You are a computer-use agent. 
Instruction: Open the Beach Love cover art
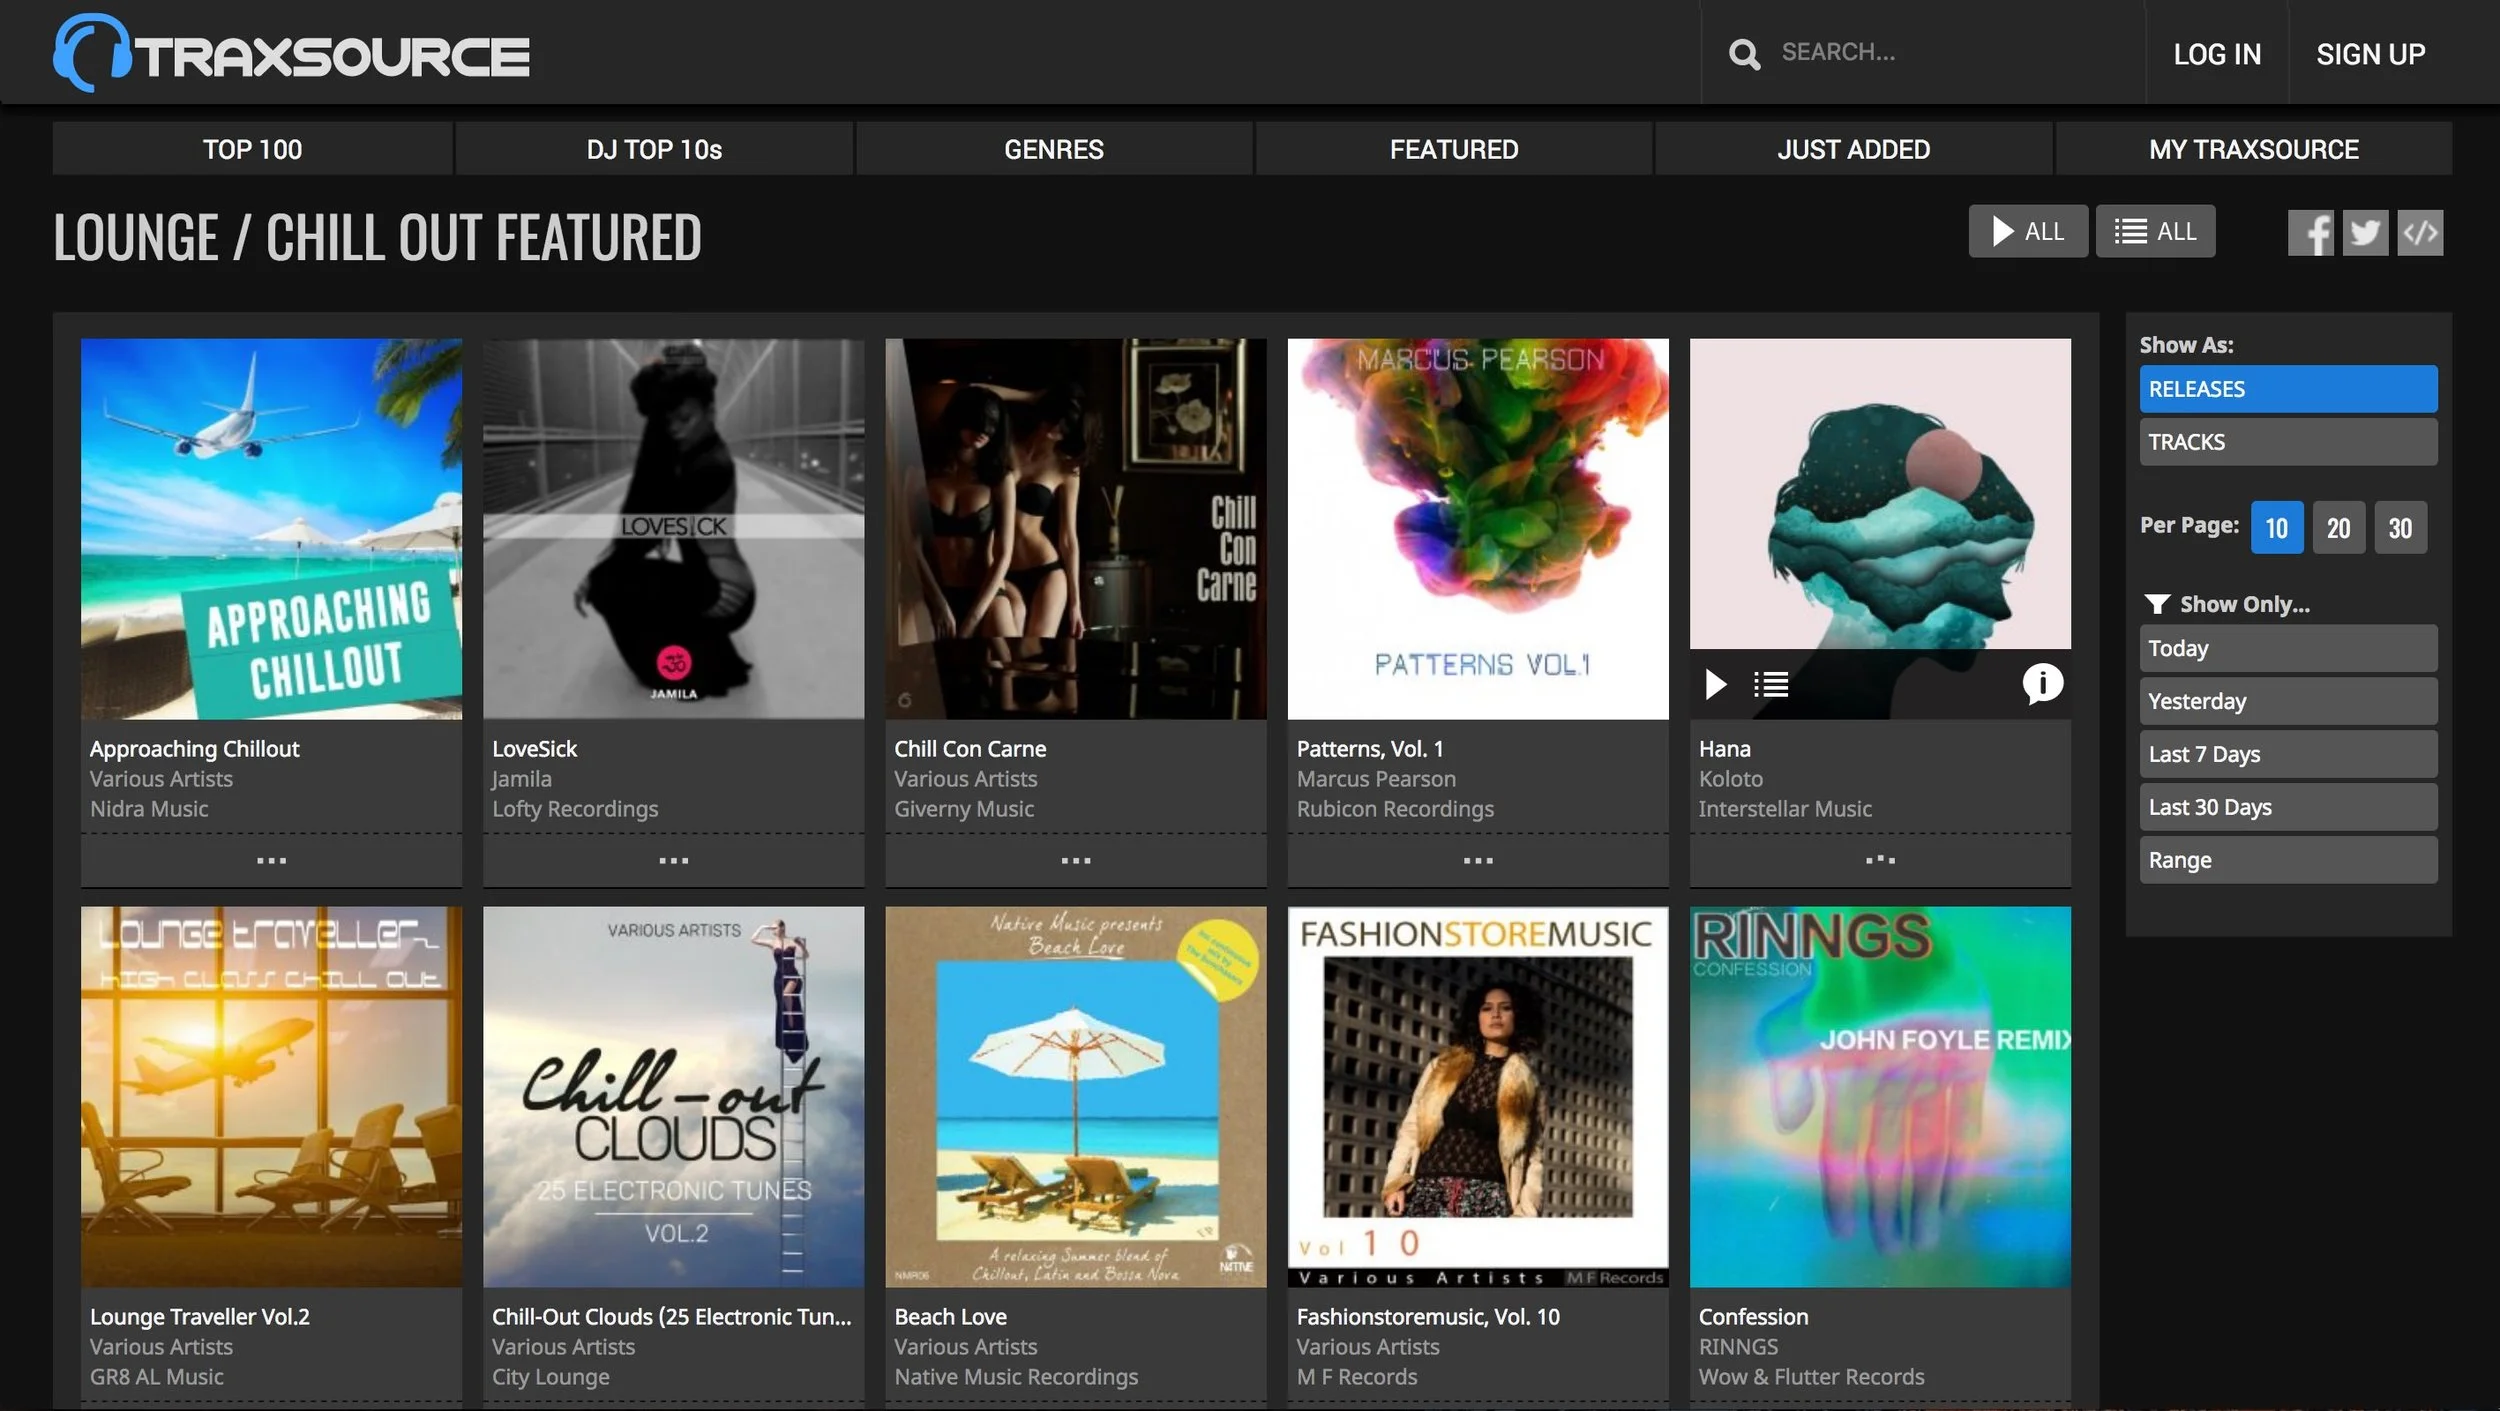(1076, 1097)
